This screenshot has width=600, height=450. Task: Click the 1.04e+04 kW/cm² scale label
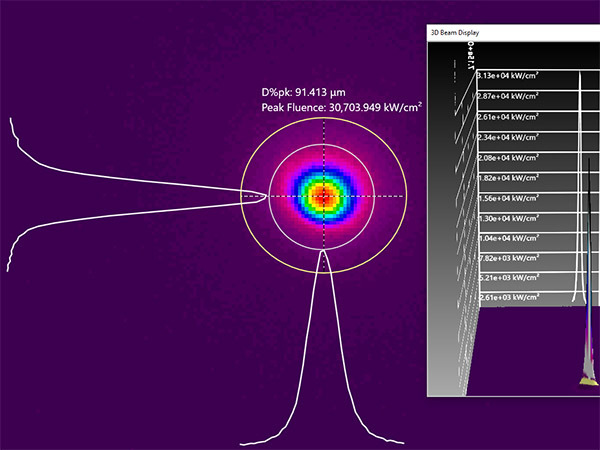[x=508, y=238]
